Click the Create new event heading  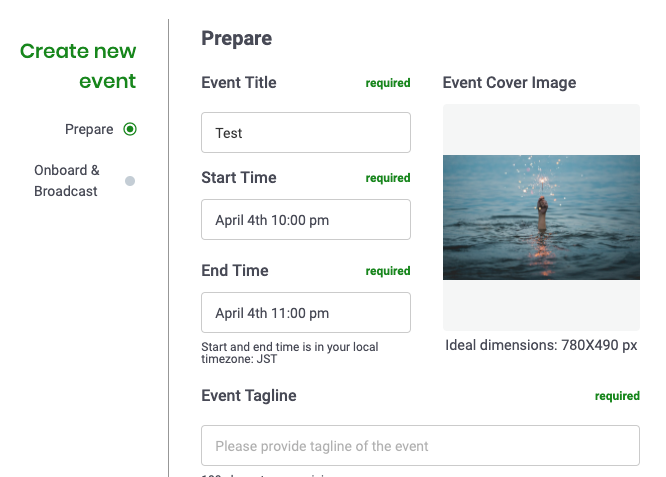78,66
